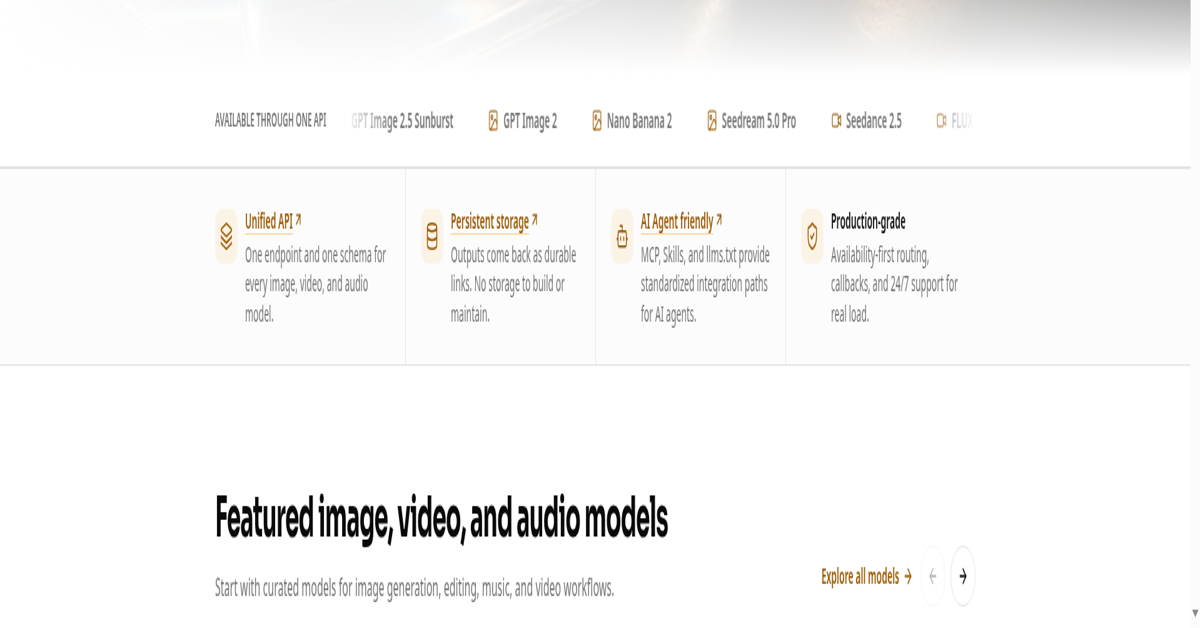
Task: Click the description 'One endpoint and one schema'
Action: pyautogui.click(x=316, y=284)
